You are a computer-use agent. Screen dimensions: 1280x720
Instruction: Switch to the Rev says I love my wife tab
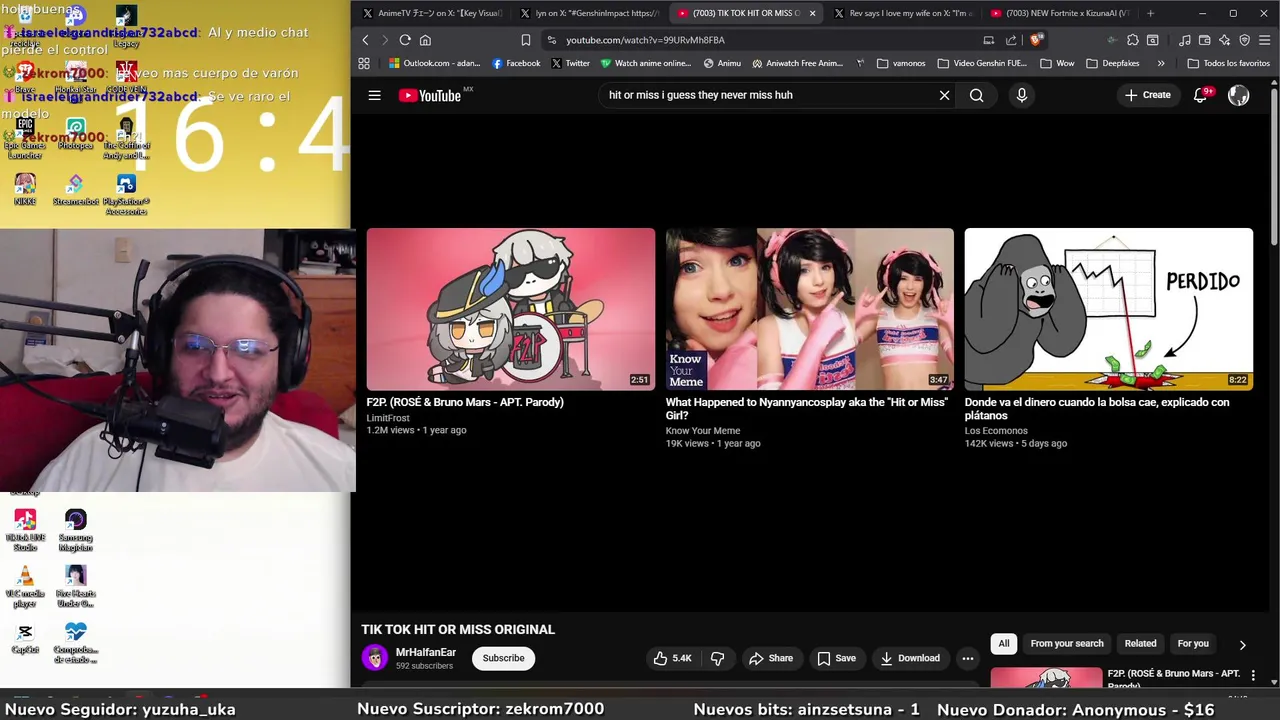click(x=904, y=13)
